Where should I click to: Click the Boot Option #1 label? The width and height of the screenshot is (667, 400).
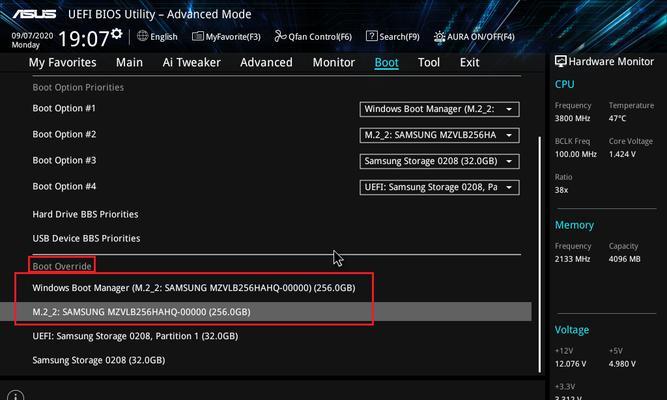(64, 108)
